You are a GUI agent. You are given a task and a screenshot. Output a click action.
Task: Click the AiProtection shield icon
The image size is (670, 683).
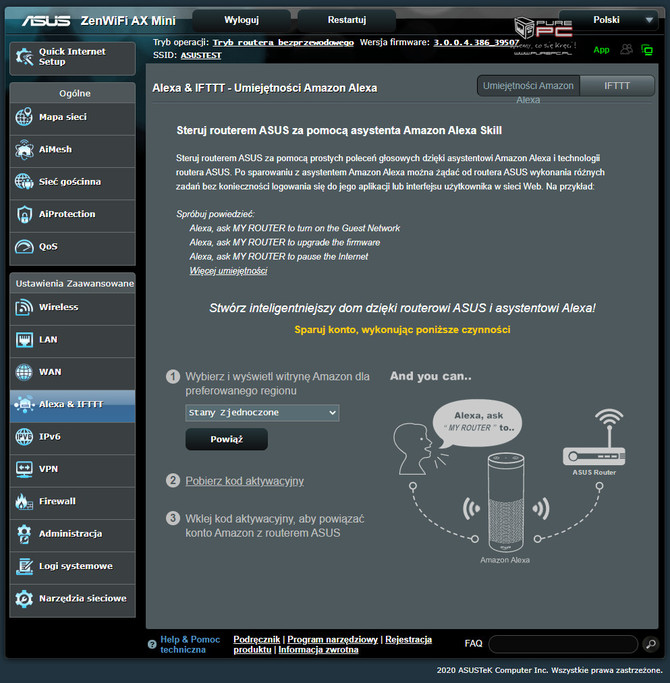pyautogui.click(x=24, y=214)
